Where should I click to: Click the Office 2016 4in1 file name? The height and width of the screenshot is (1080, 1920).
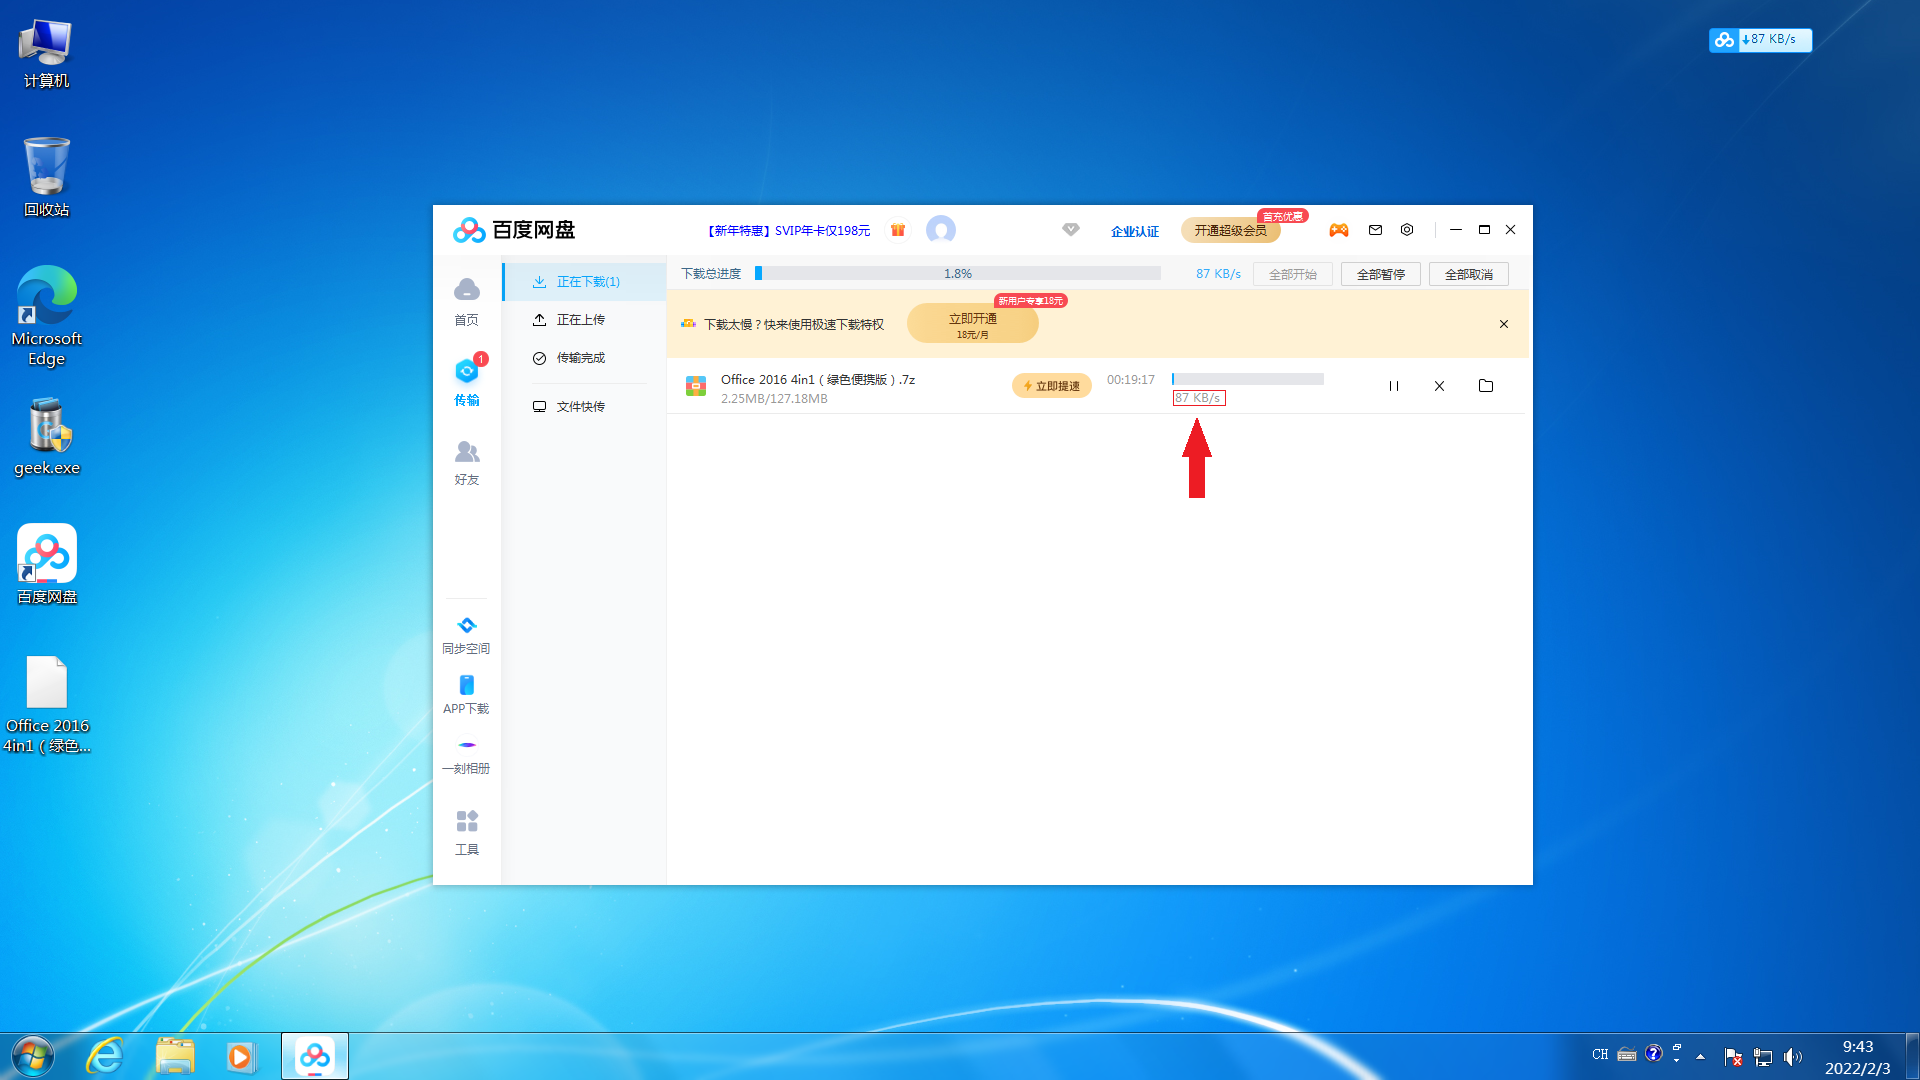point(817,380)
